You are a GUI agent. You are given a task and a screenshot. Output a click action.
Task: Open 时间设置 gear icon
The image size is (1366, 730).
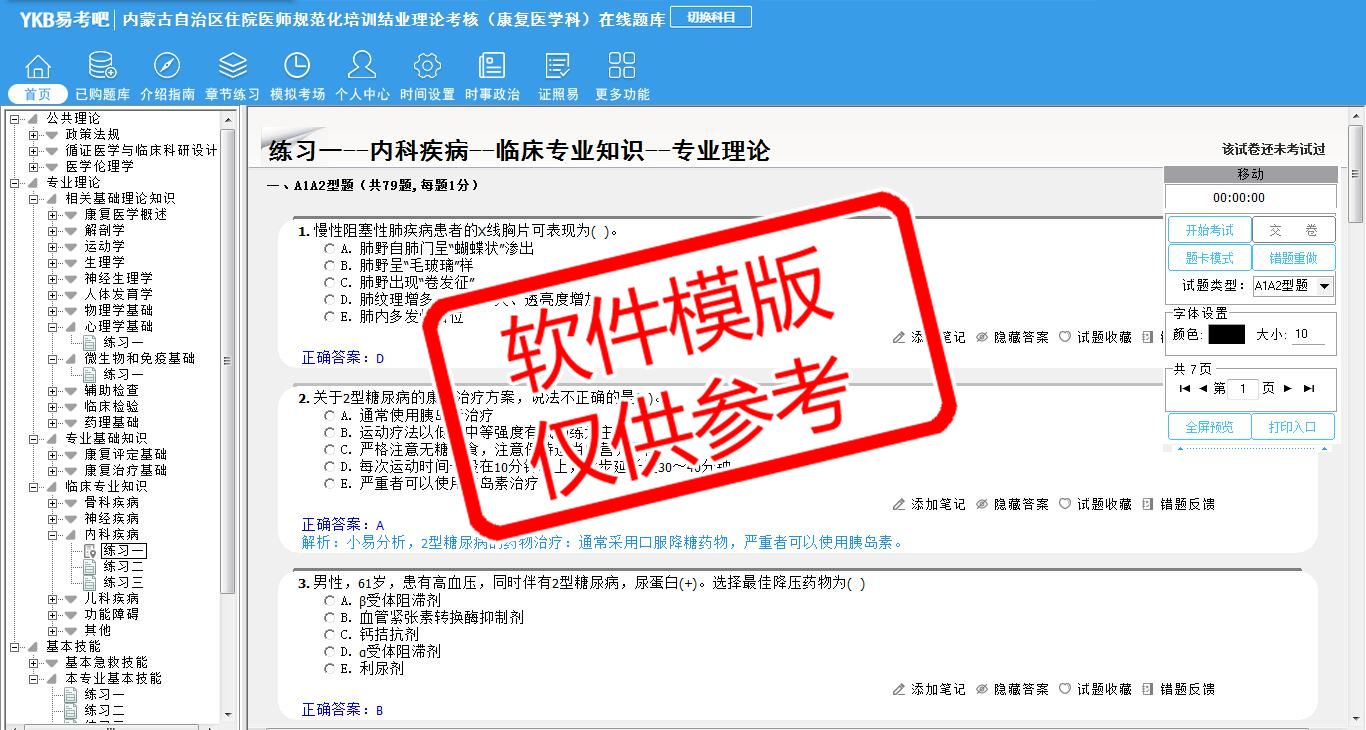[x=427, y=67]
